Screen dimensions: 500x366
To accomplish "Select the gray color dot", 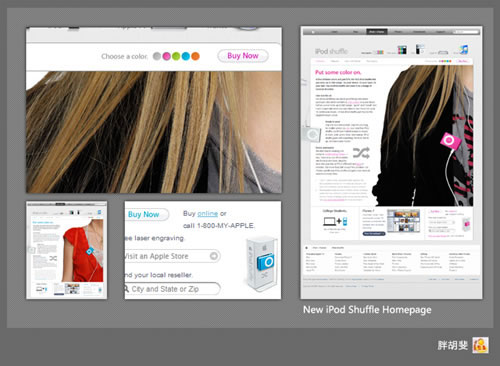I will pos(157,56).
